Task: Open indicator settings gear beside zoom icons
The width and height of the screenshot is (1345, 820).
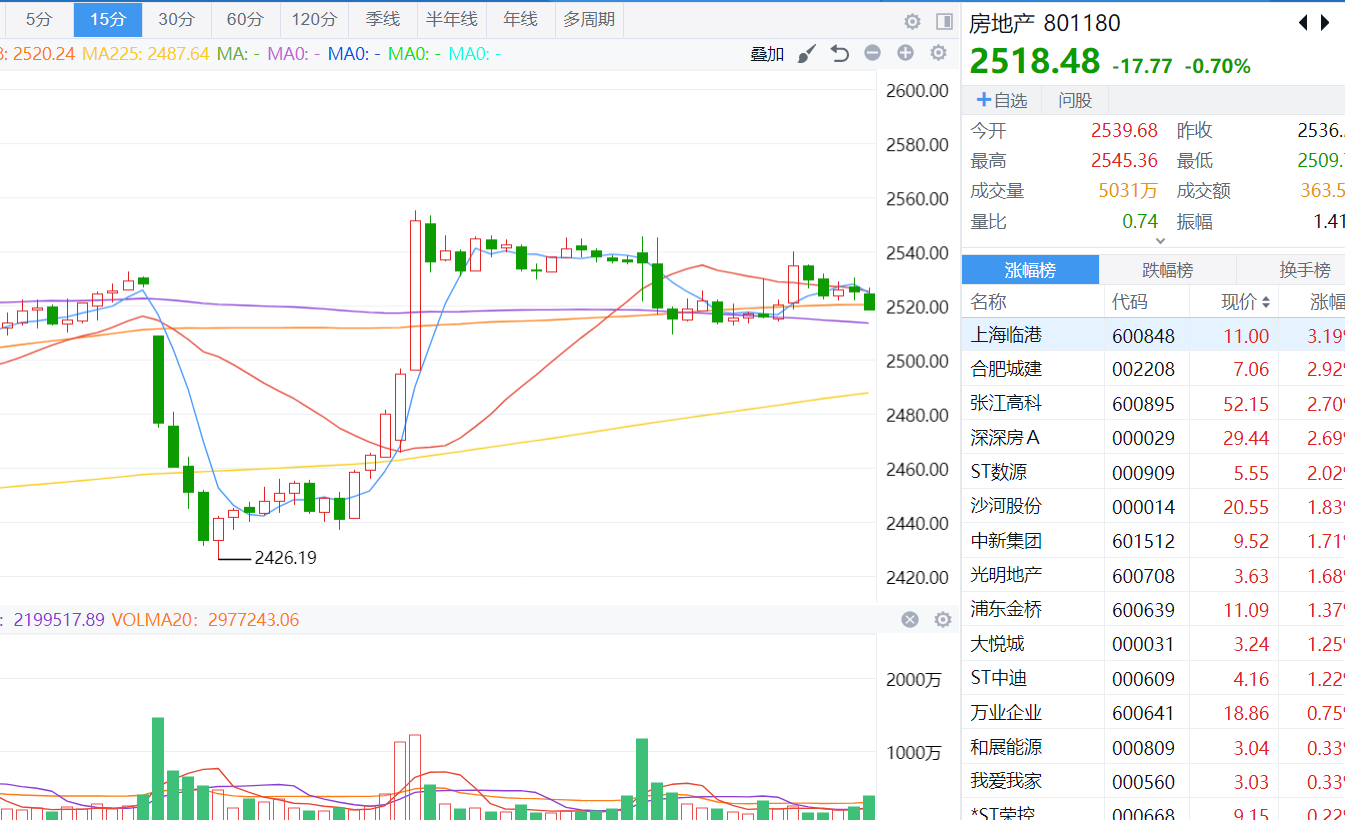Action: point(939,53)
